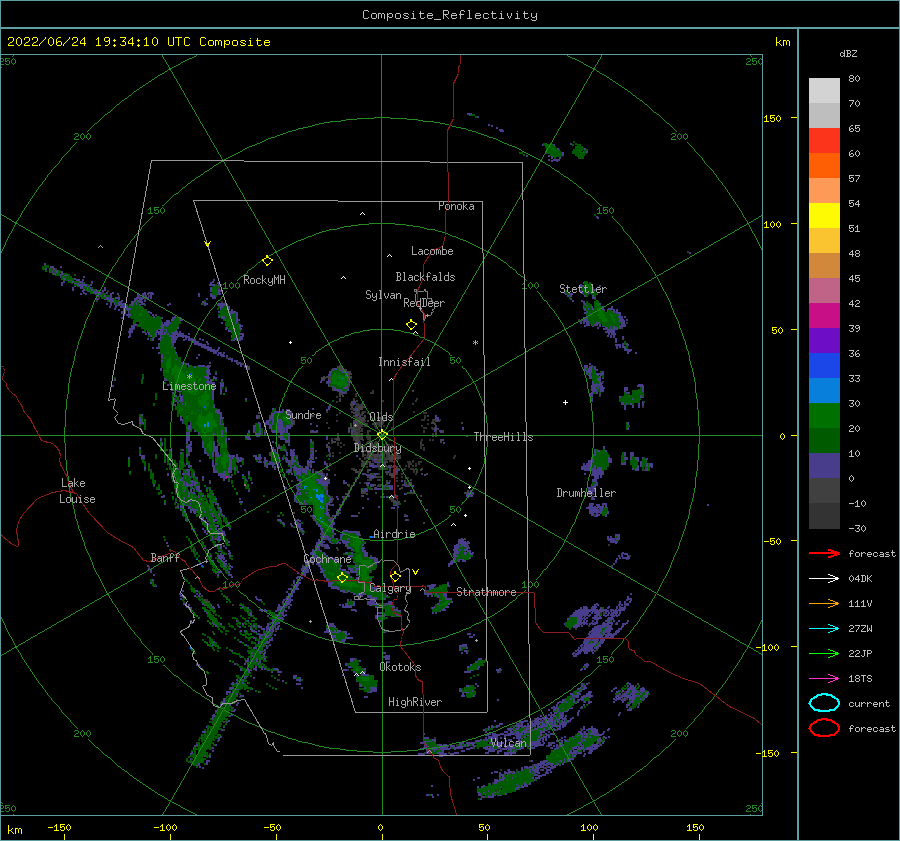Click the orange 111V arrow legend icon
Image resolution: width=900 pixels, height=841 pixels.
click(x=824, y=603)
